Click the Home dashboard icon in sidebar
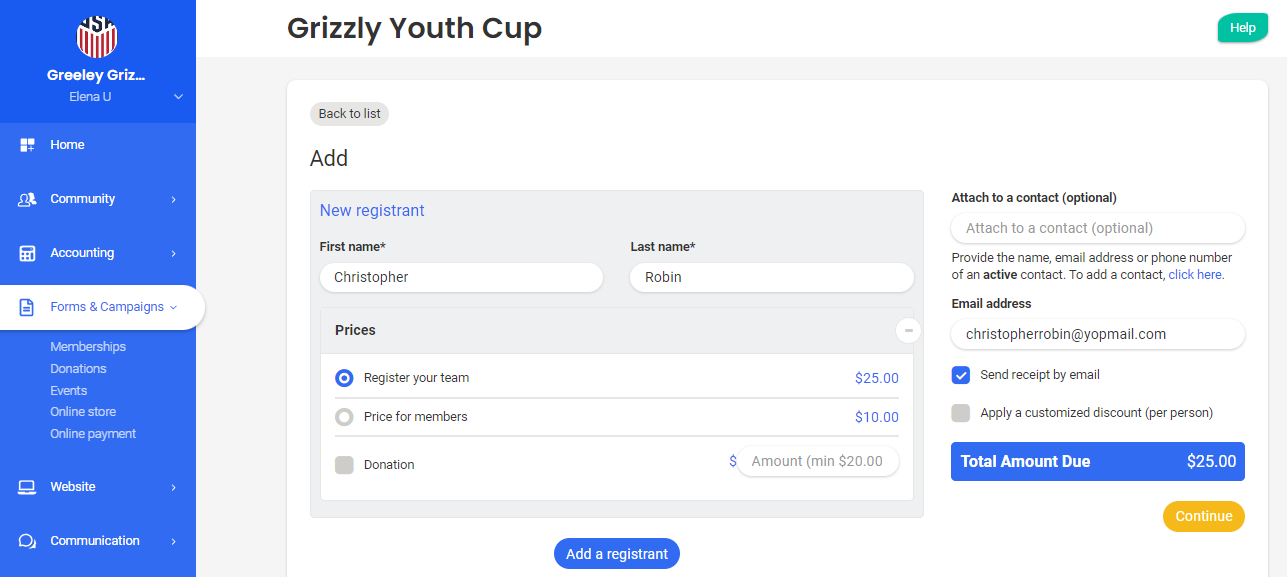Image resolution: width=1287 pixels, height=577 pixels. click(28, 145)
